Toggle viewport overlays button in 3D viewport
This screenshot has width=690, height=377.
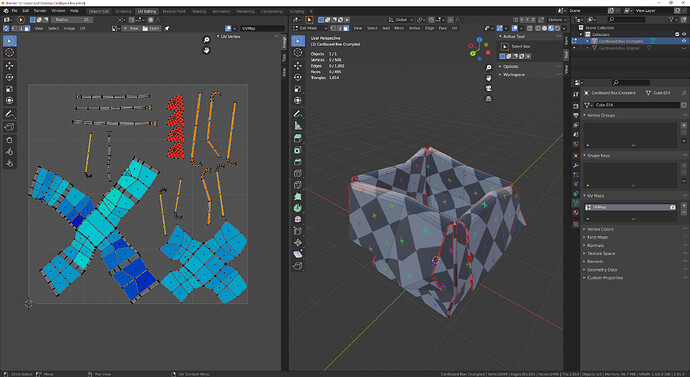pyautogui.click(x=515, y=29)
